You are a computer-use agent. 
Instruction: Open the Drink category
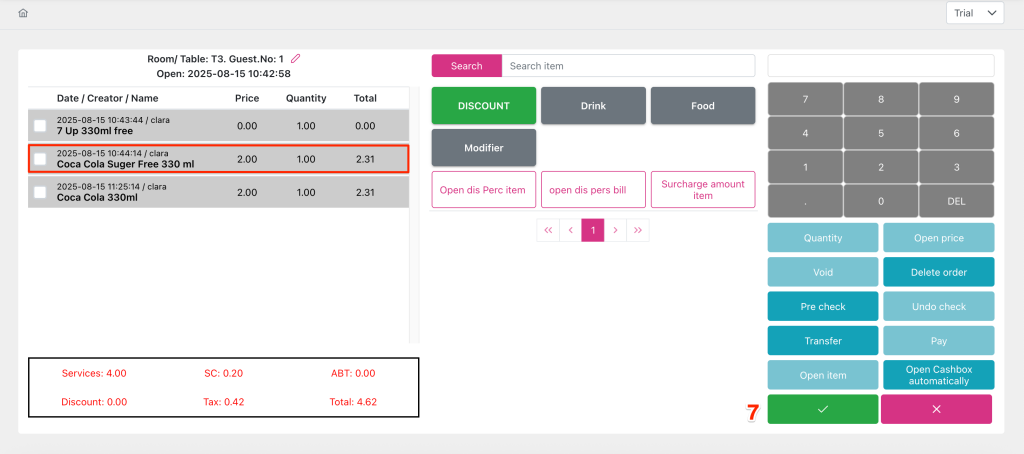click(x=593, y=106)
